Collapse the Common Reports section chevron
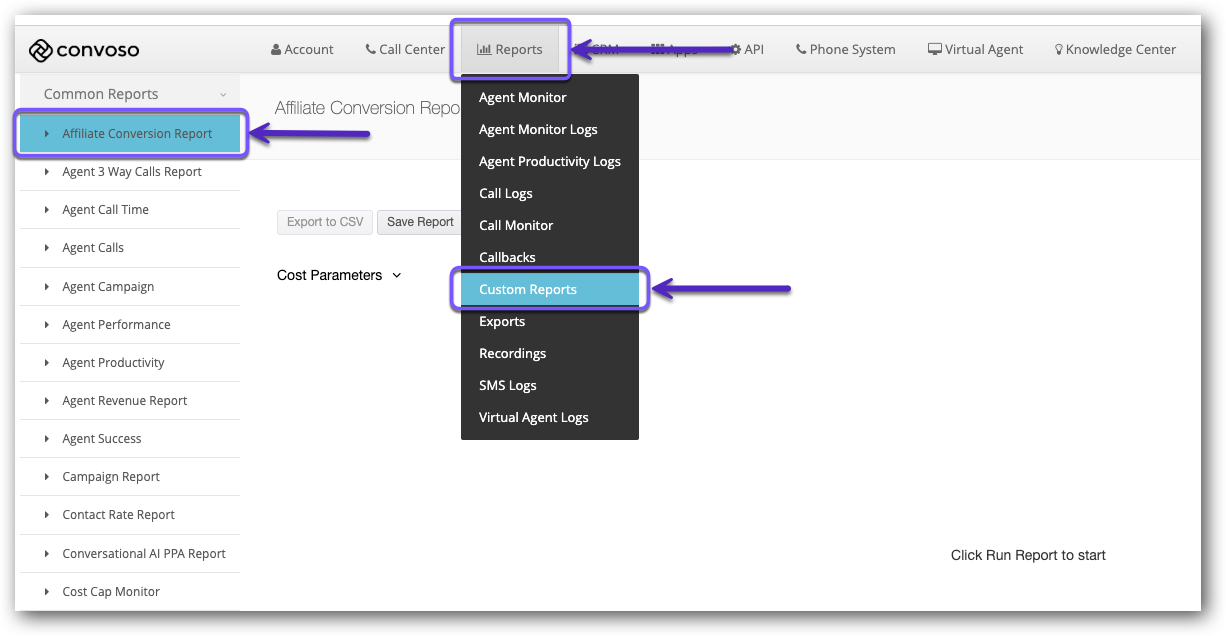 (x=222, y=95)
